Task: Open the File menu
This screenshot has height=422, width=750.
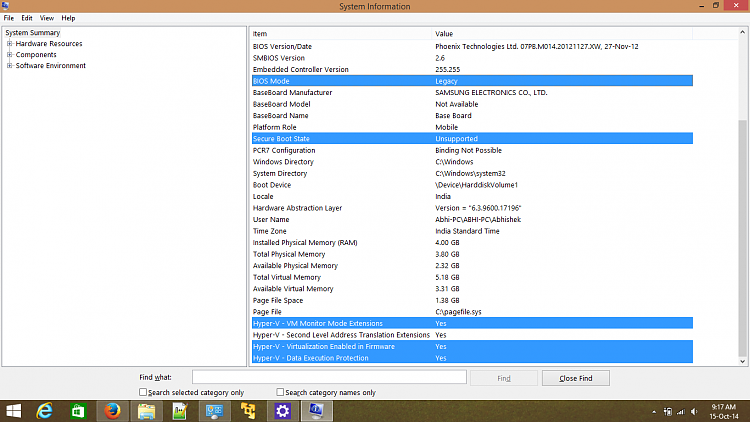Action: (x=9, y=18)
